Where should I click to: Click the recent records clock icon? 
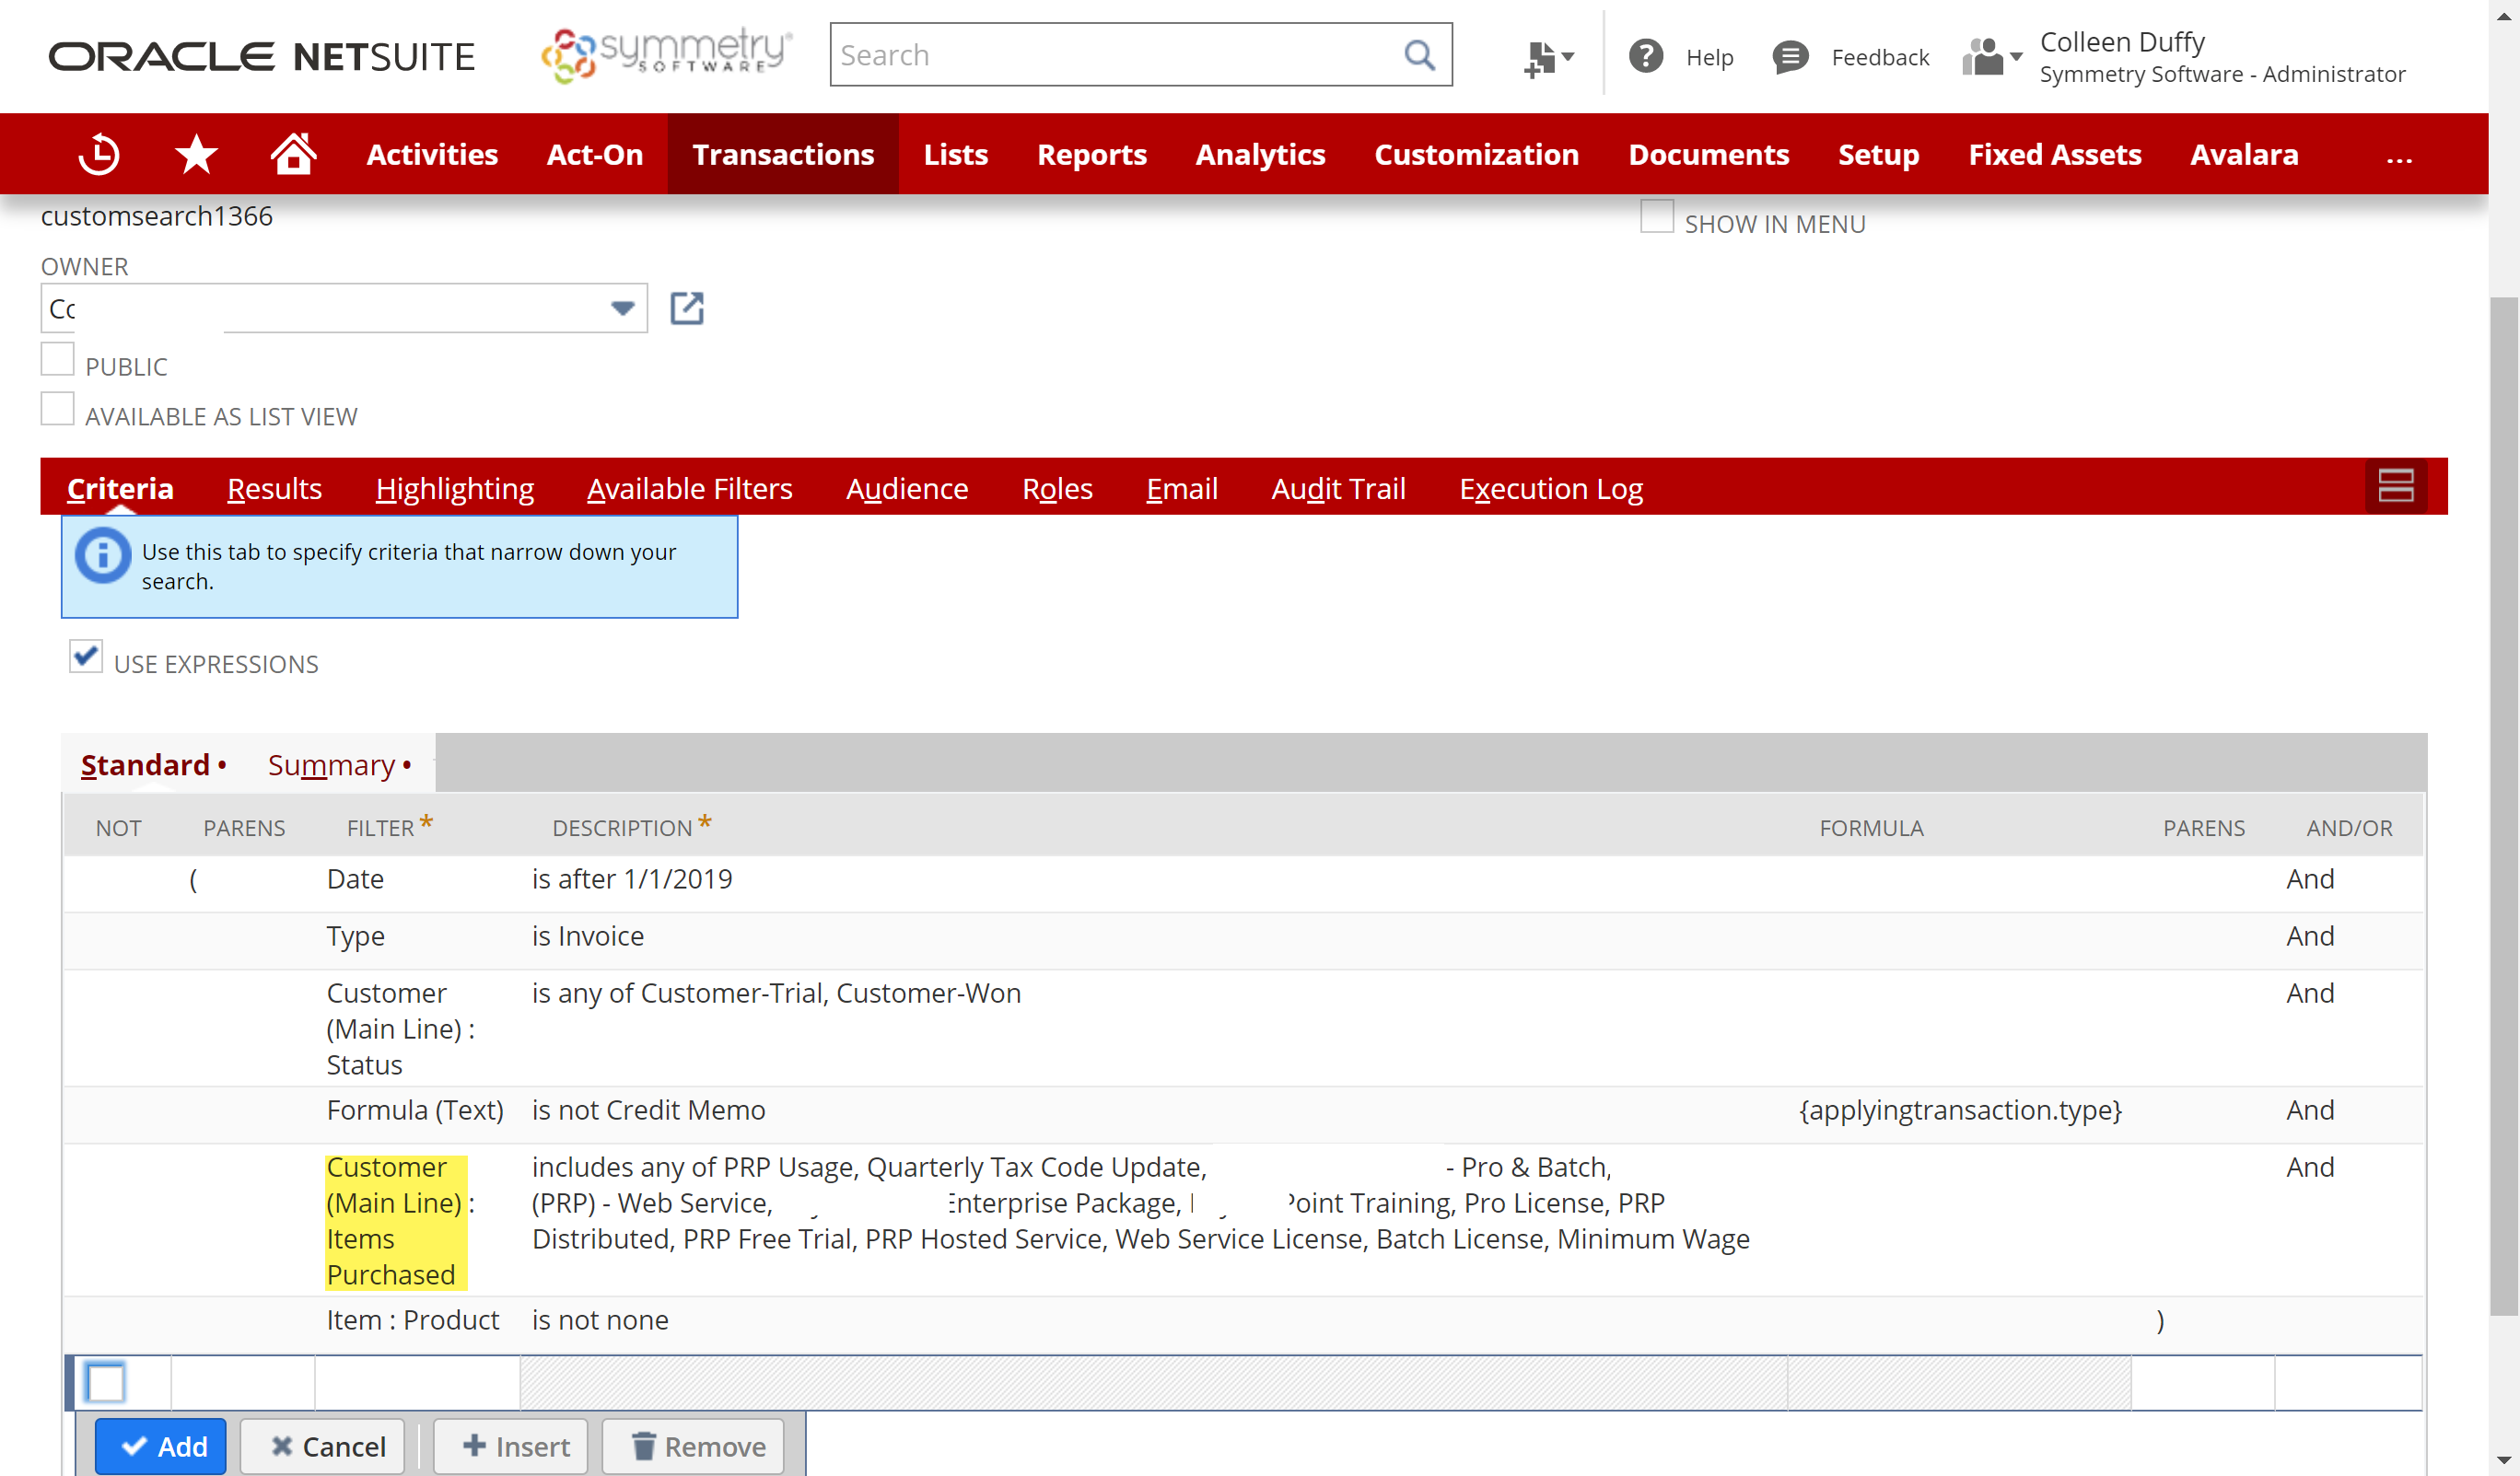(x=99, y=154)
